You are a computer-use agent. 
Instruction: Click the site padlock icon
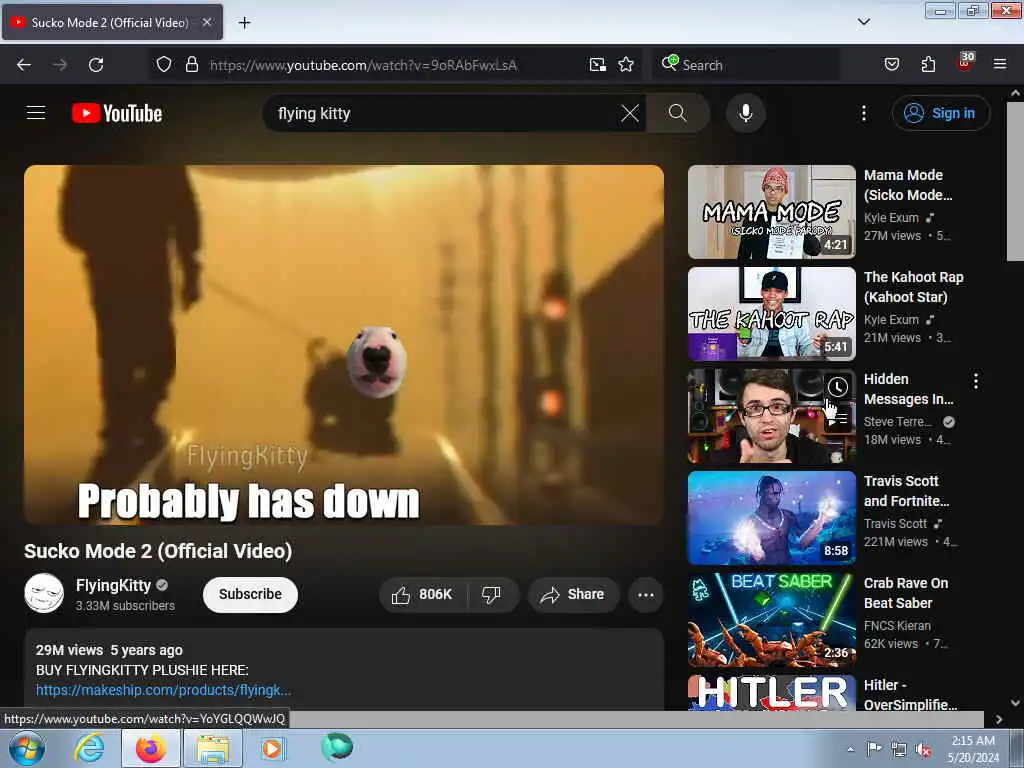(191, 65)
